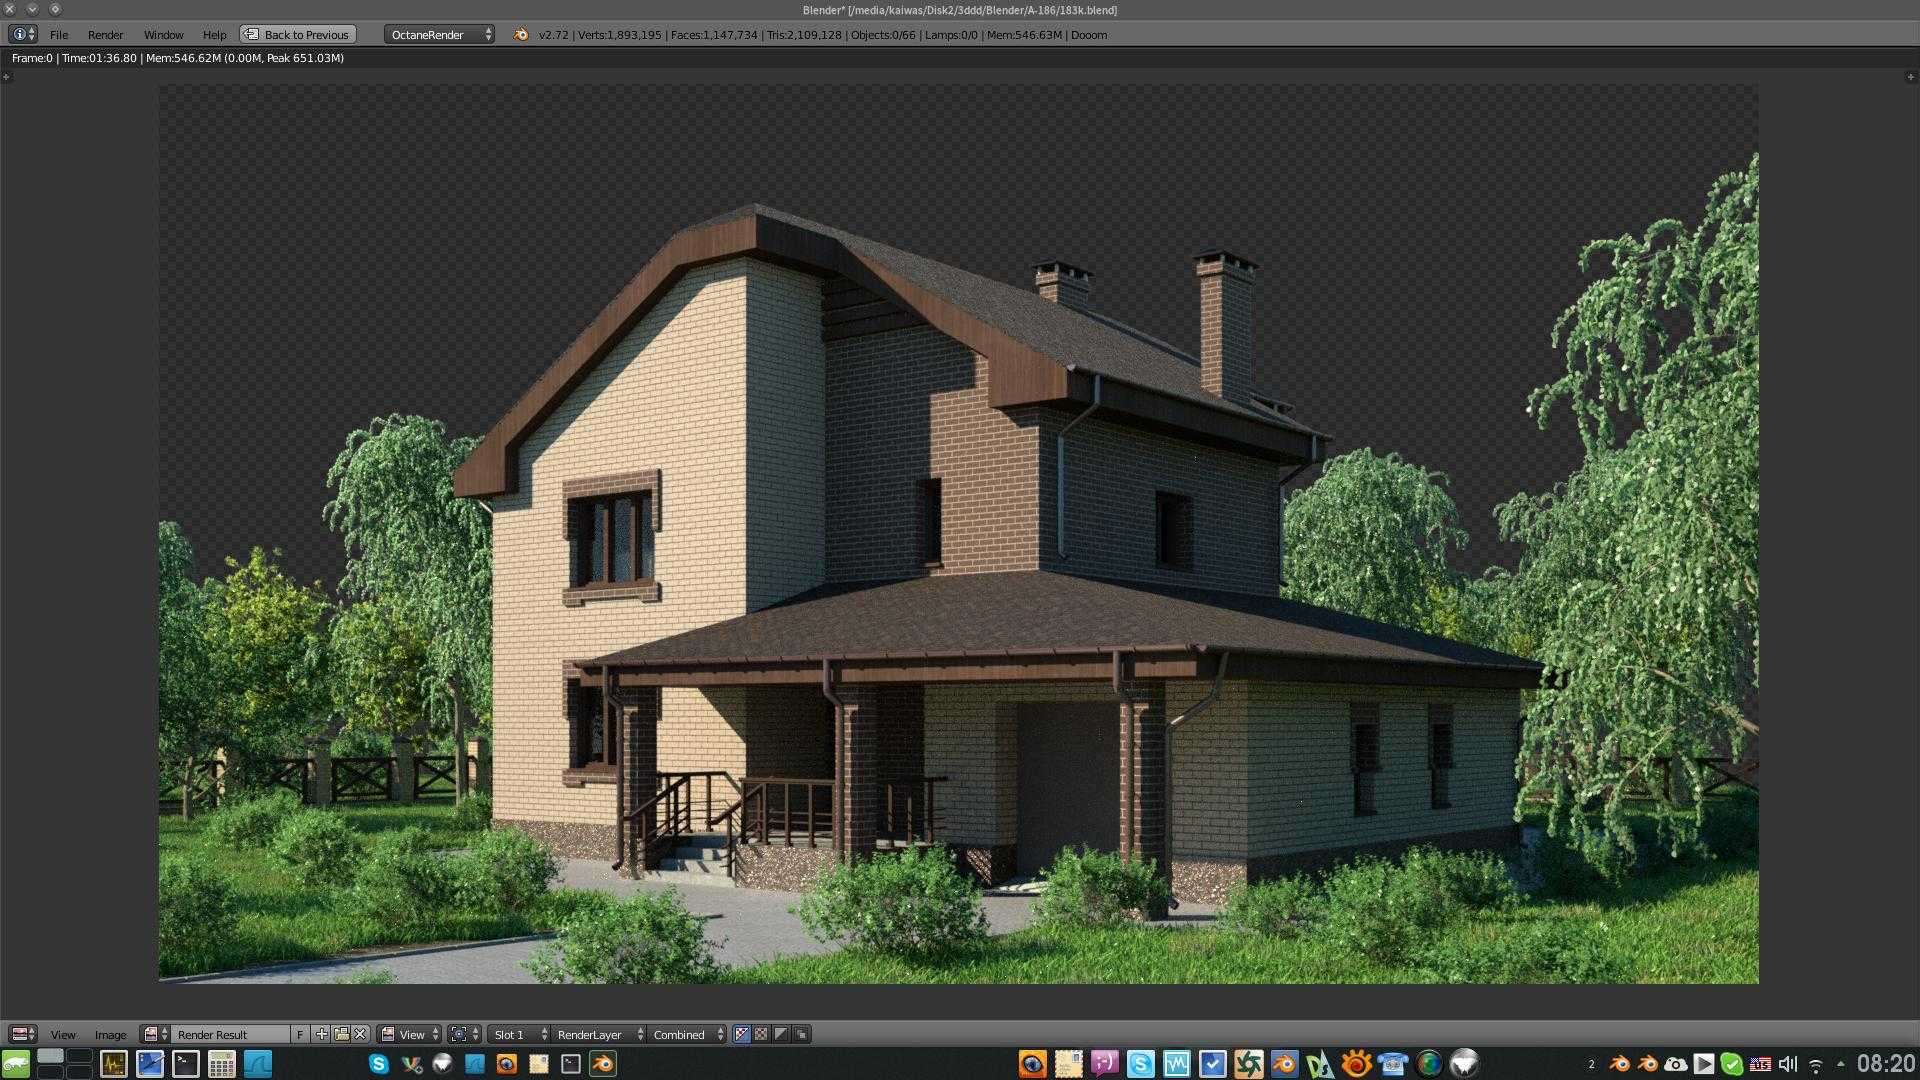Open the Render menu in menu bar

(x=104, y=33)
